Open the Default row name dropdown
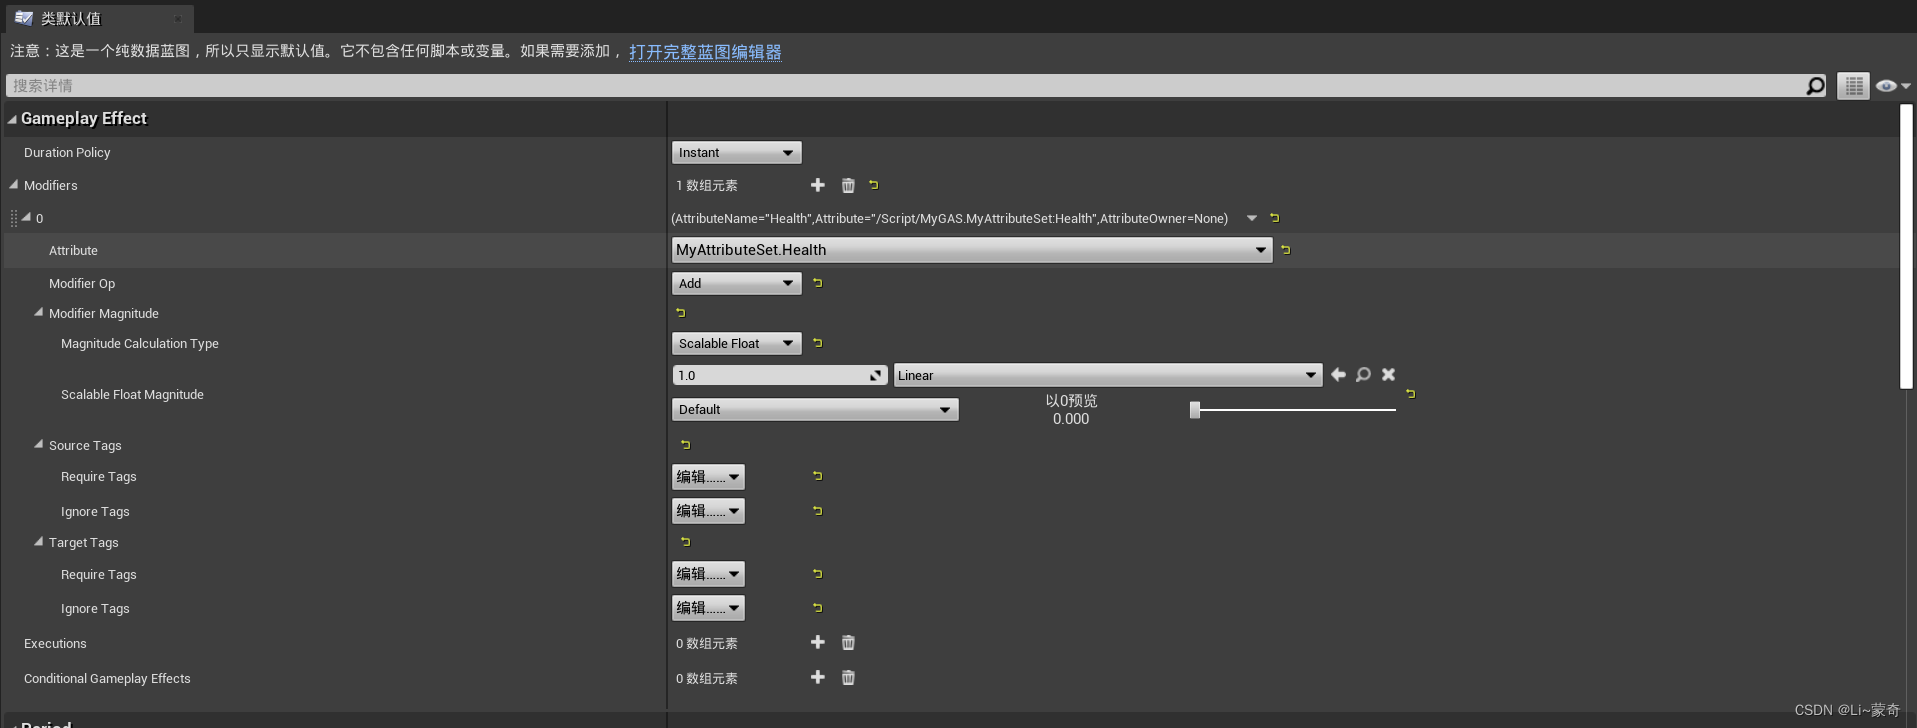 [815, 409]
